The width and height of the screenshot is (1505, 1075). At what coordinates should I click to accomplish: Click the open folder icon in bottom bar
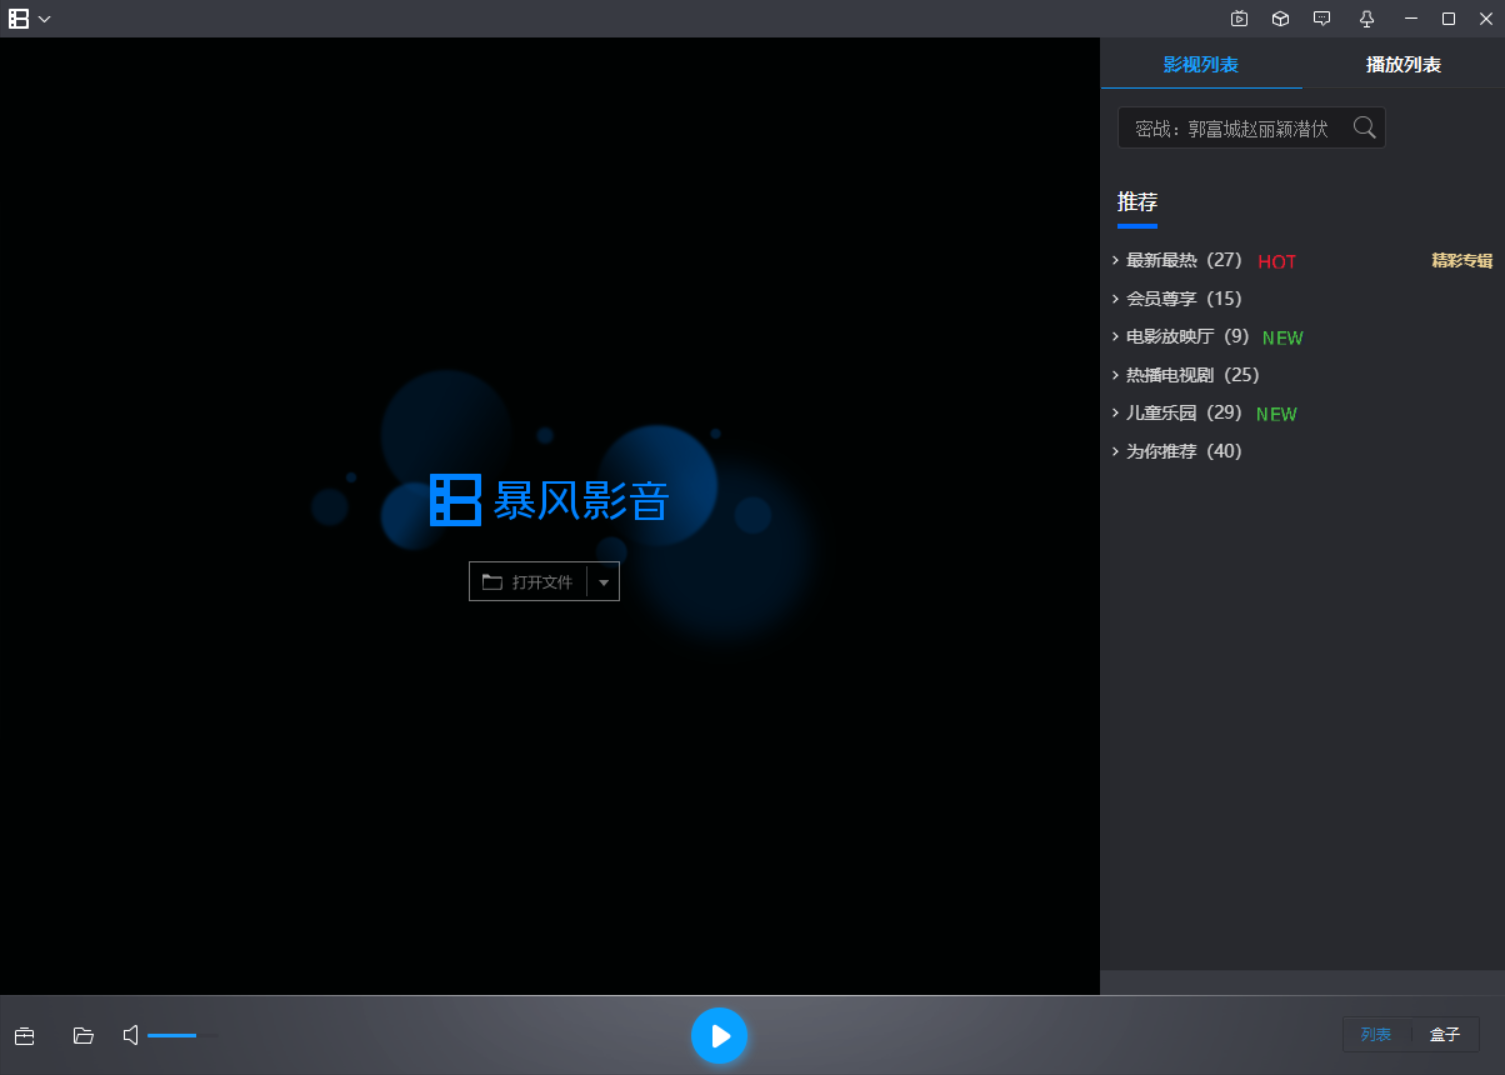point(83,1036)
